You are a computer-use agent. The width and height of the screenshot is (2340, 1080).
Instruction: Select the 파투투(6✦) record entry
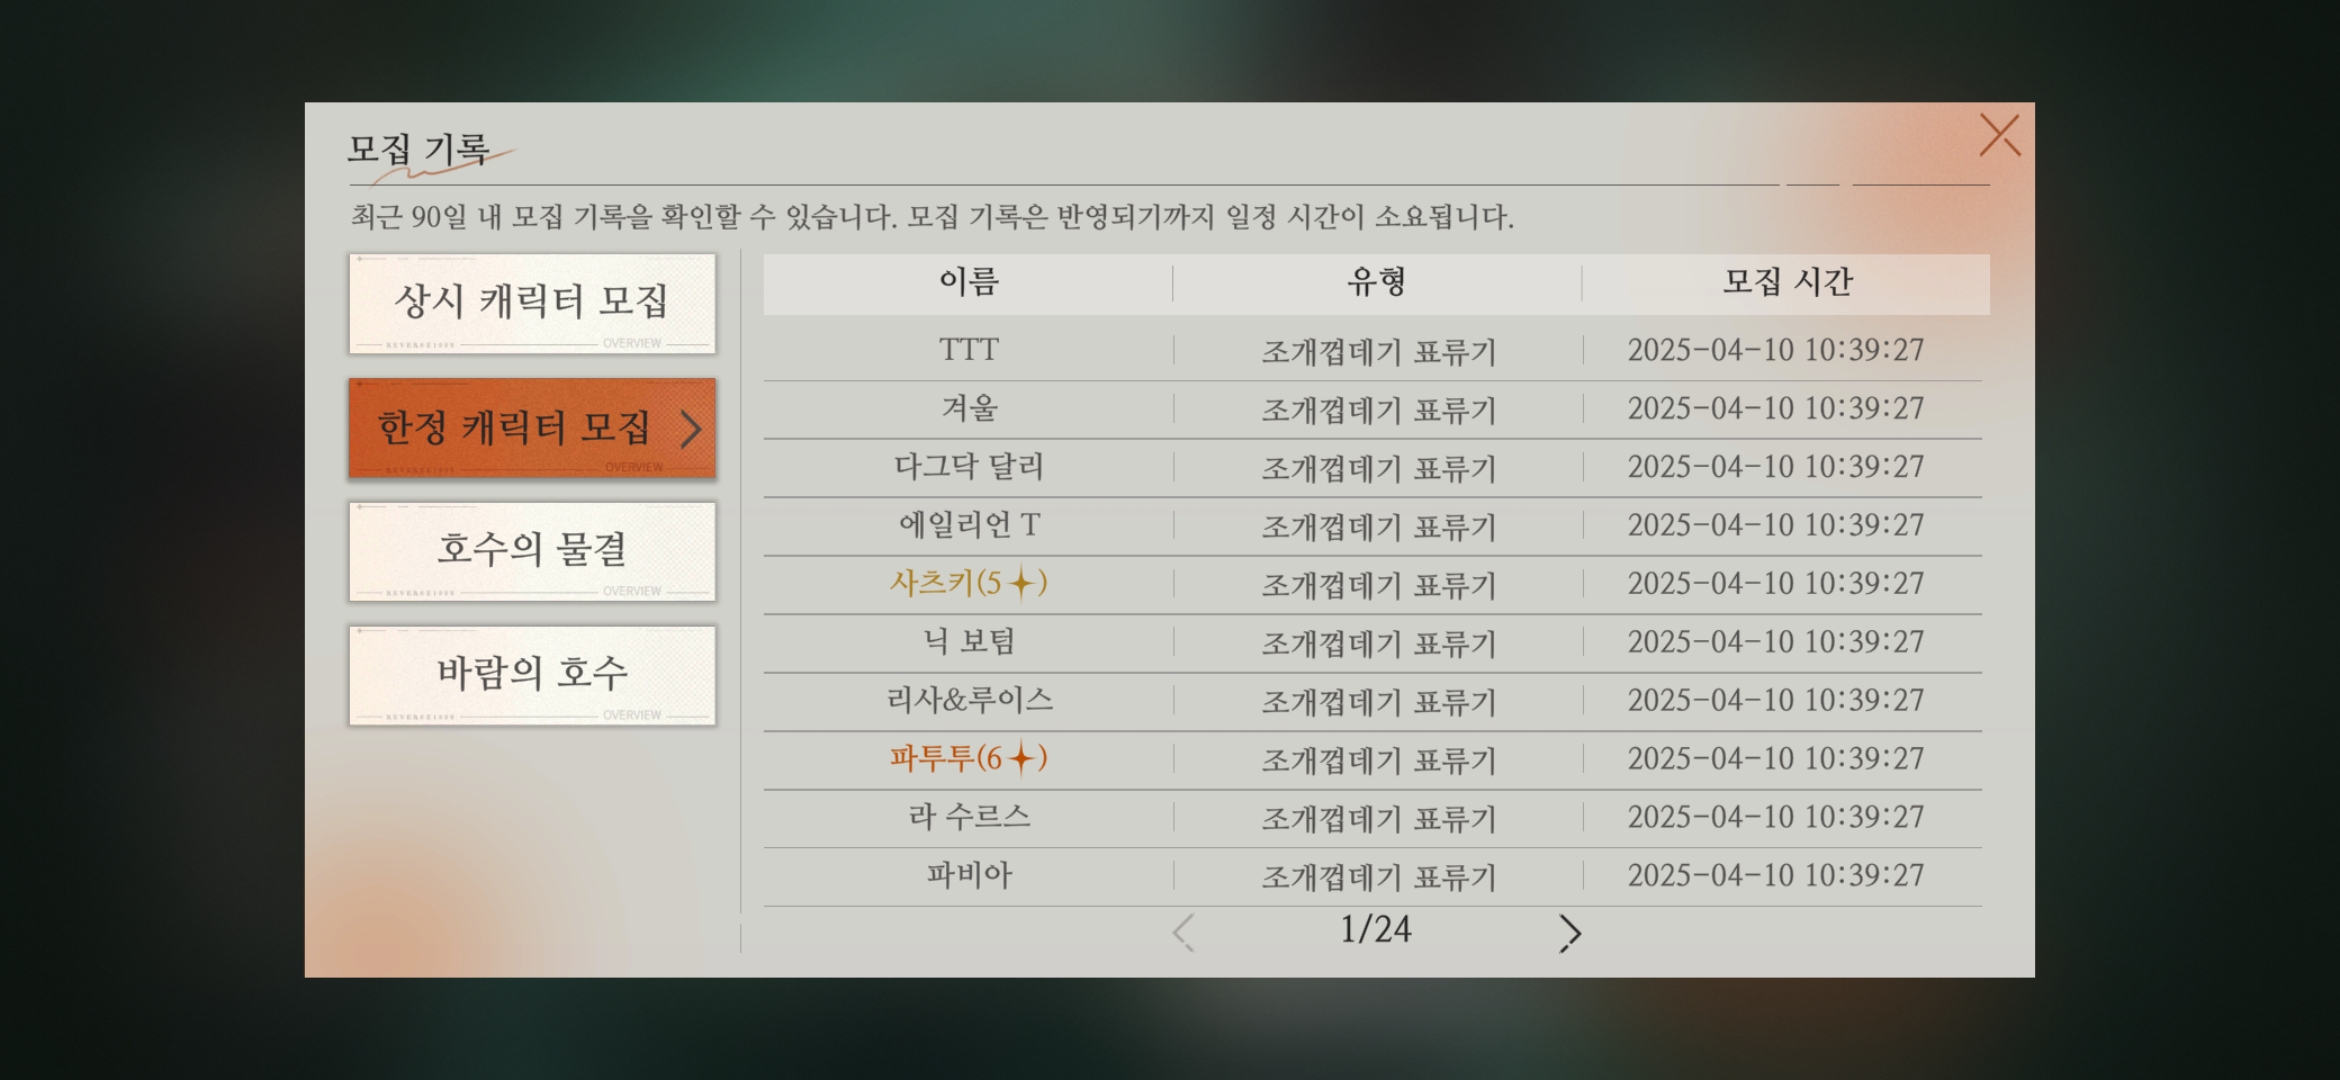click(x=968, y=759)
